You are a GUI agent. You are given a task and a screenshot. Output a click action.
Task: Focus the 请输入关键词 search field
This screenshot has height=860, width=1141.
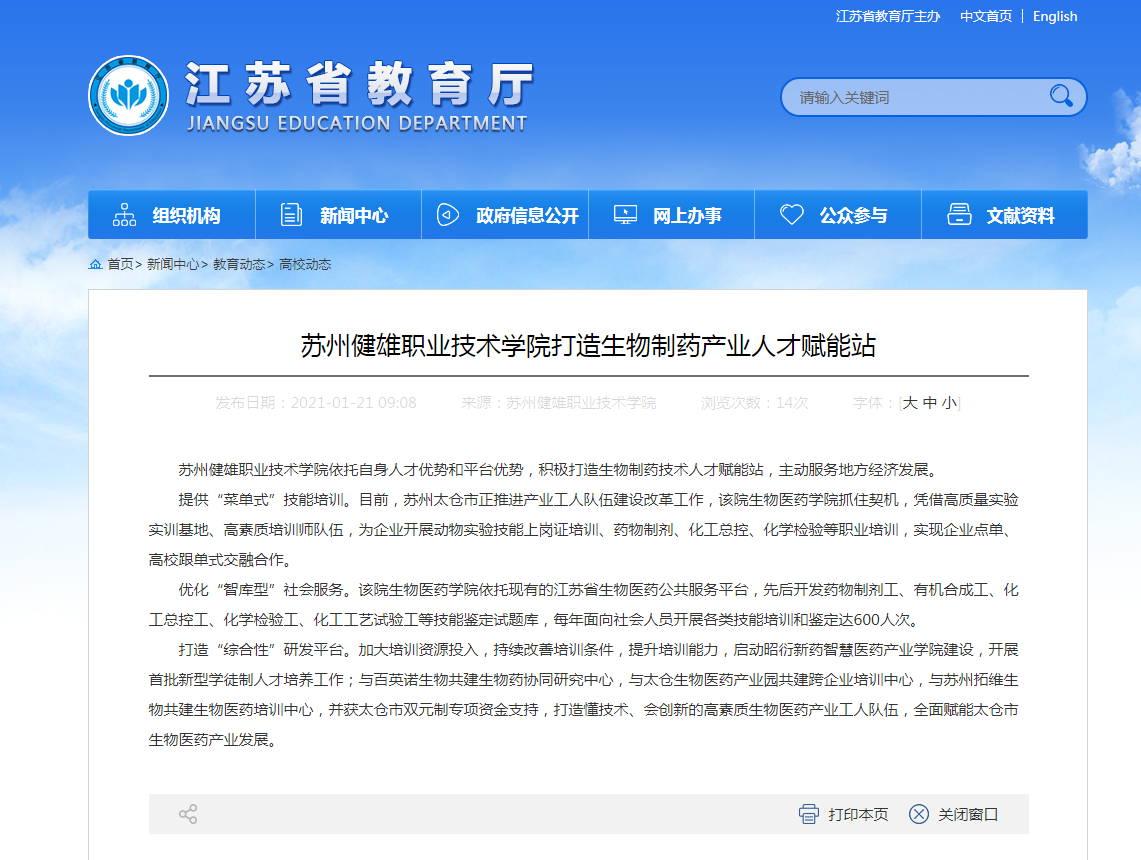pyautogui.click(x=910, y=97)
